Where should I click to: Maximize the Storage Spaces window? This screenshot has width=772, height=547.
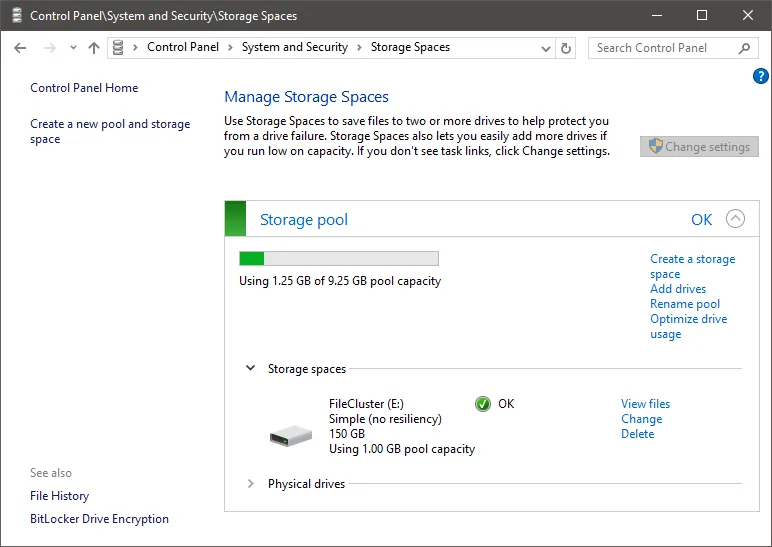702,15
